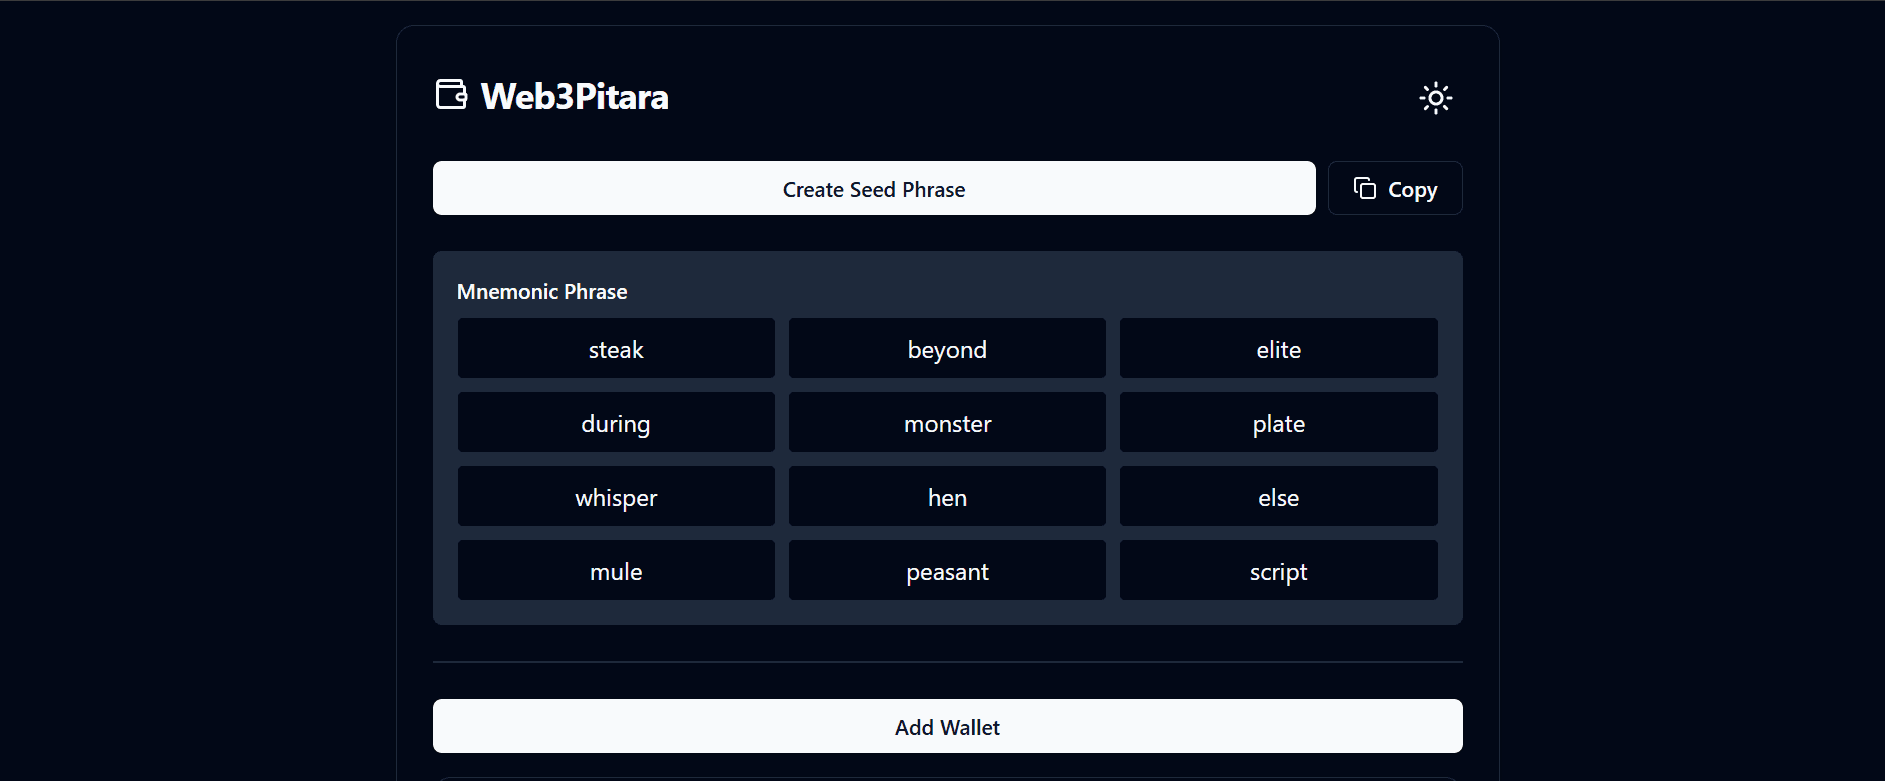The height and width of the screenshot is (781, 1885).
Task: Select the "script" word tile
Action: (1278, 570)
